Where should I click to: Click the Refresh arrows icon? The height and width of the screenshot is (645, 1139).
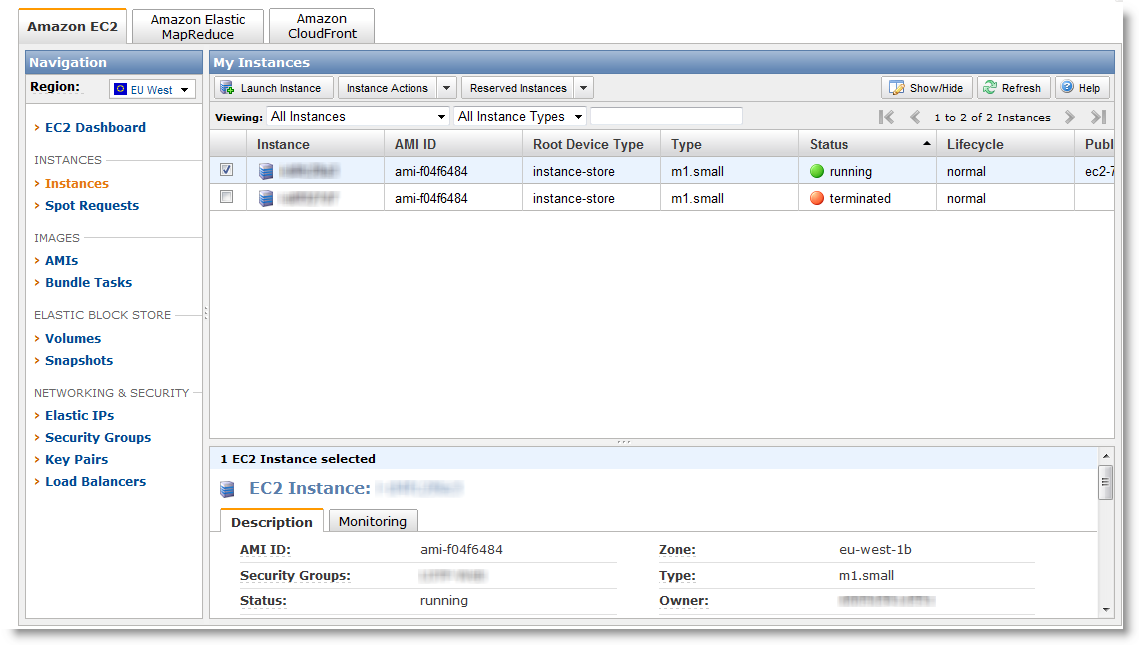(989, 88)
